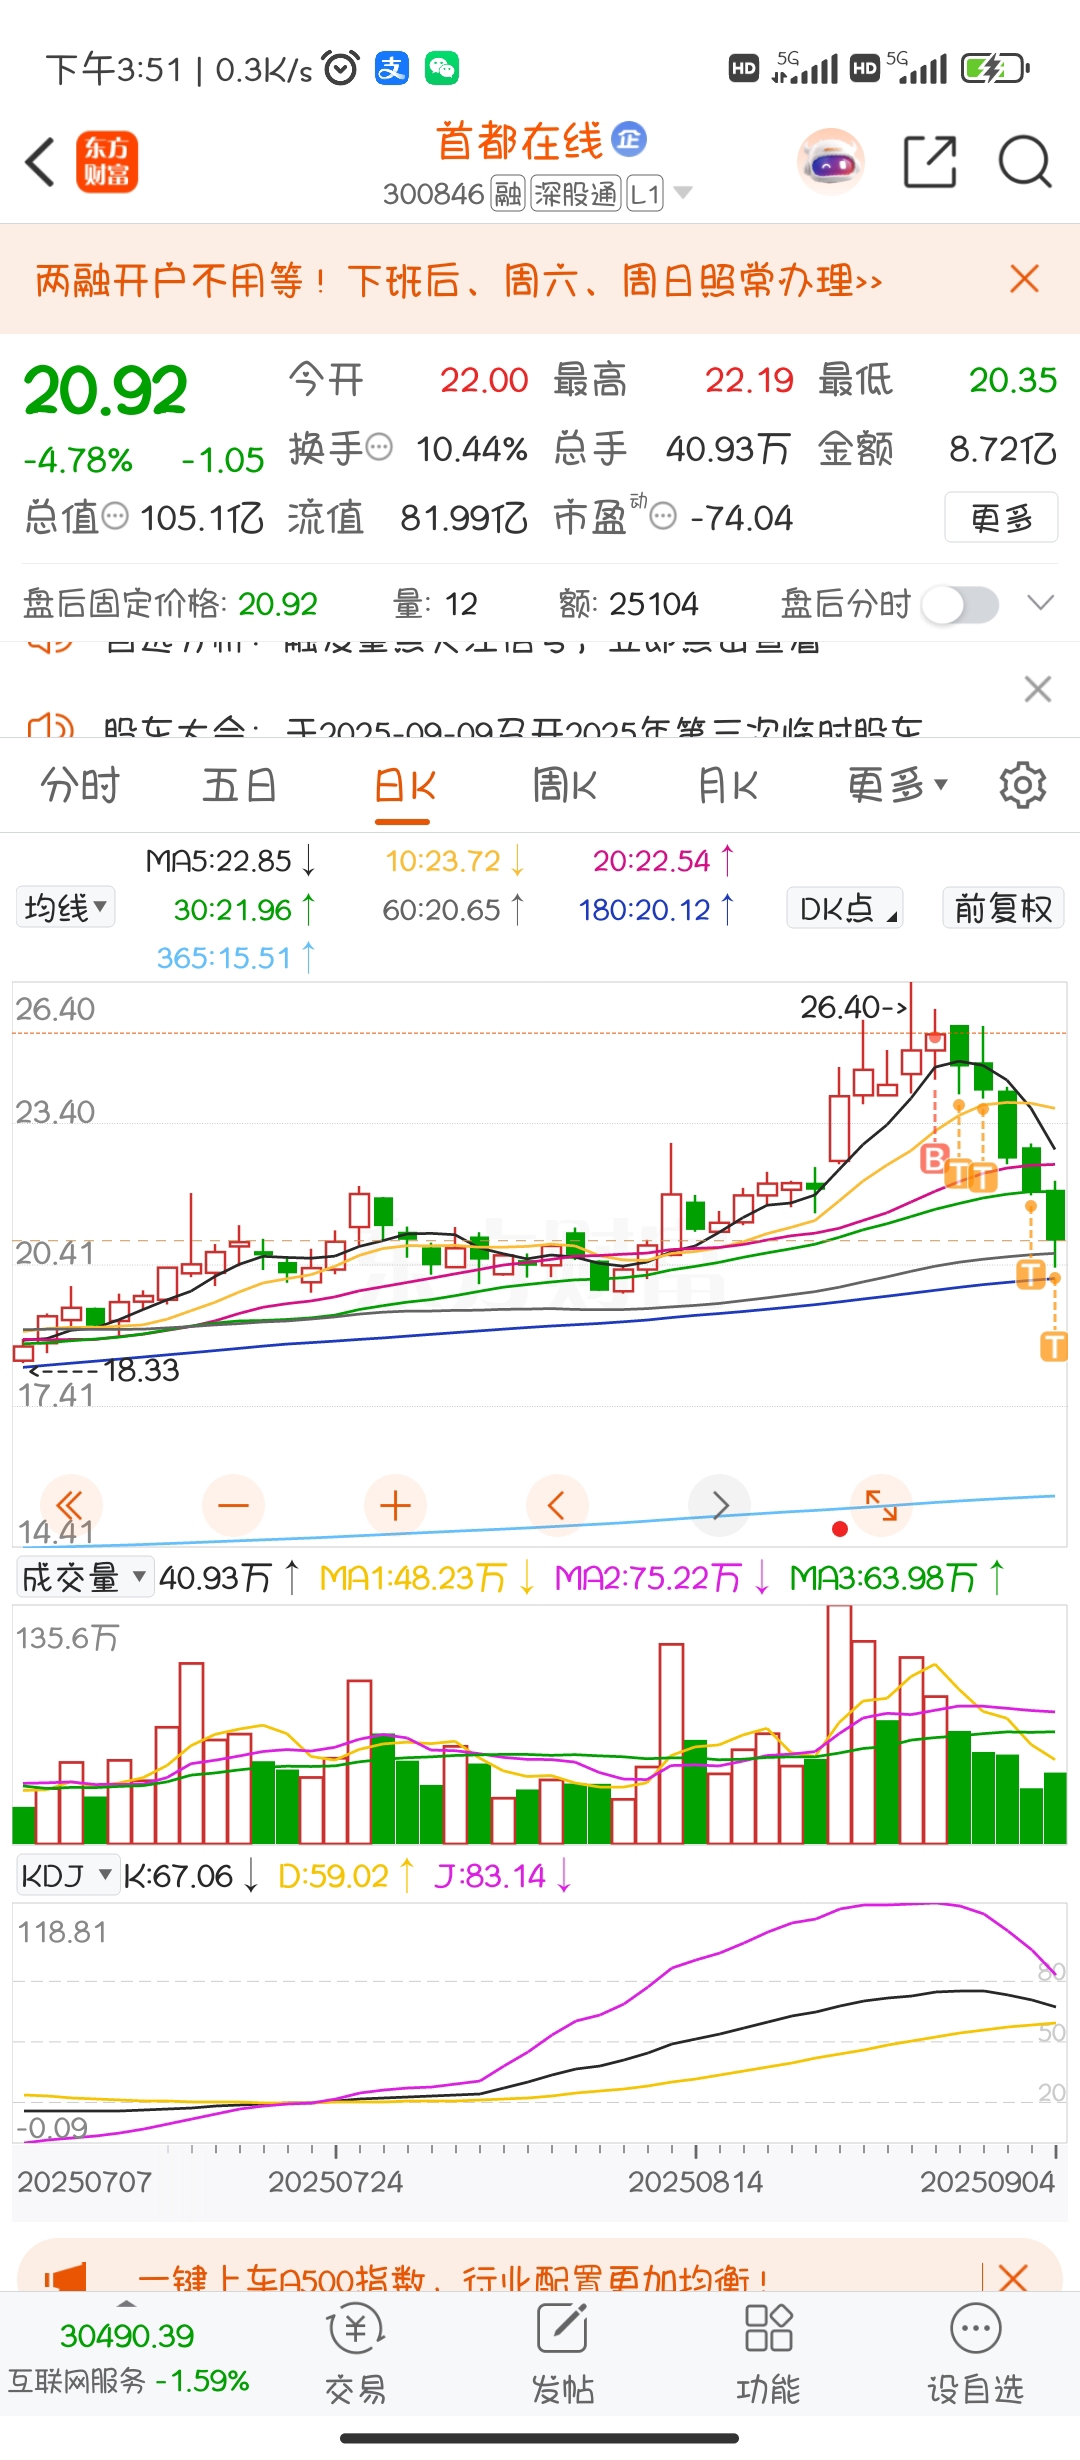The image size is (1080, 2460).
Task: Tap the back arrow icon
Action: coord(40,162)
